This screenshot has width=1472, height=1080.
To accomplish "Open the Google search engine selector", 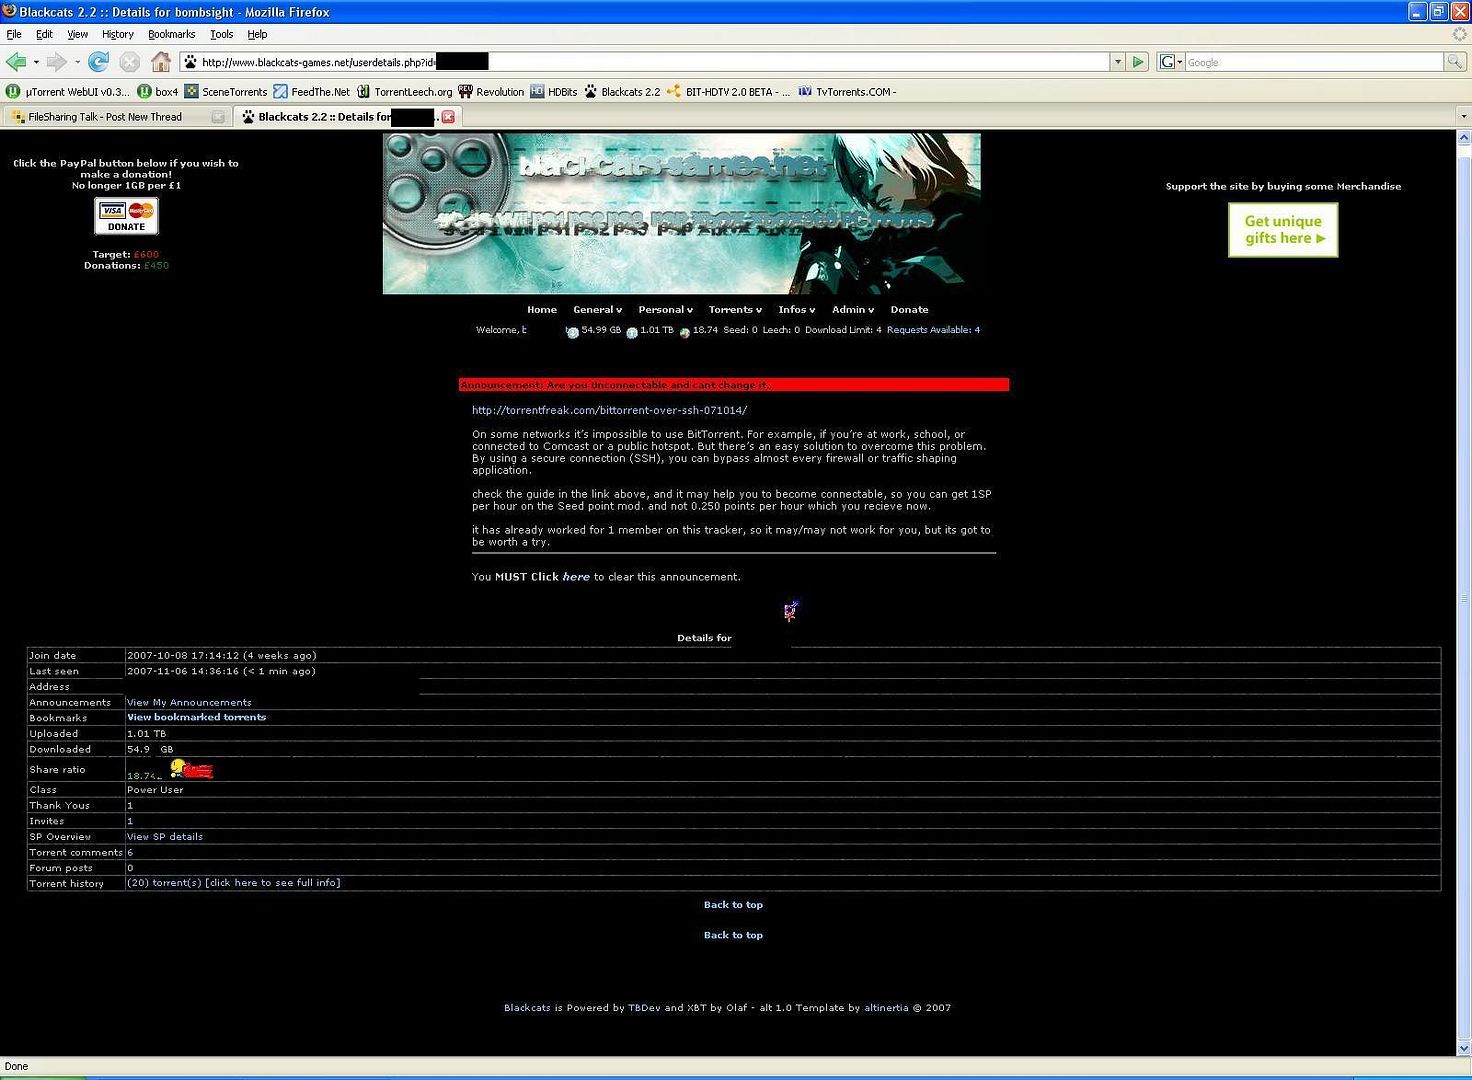I will click(1170, 62).
